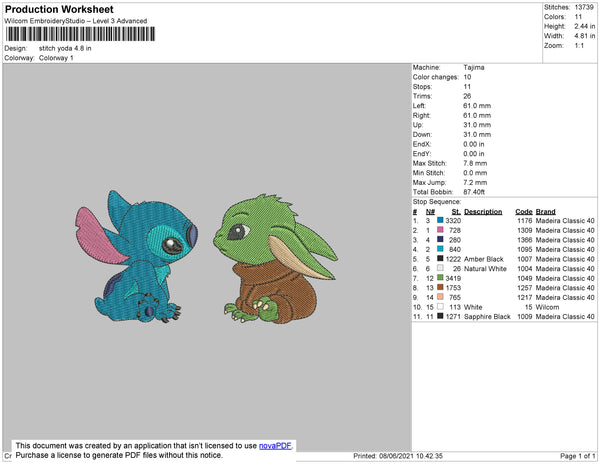Click the green Baby Yoda character in the preview

(276, 259)
